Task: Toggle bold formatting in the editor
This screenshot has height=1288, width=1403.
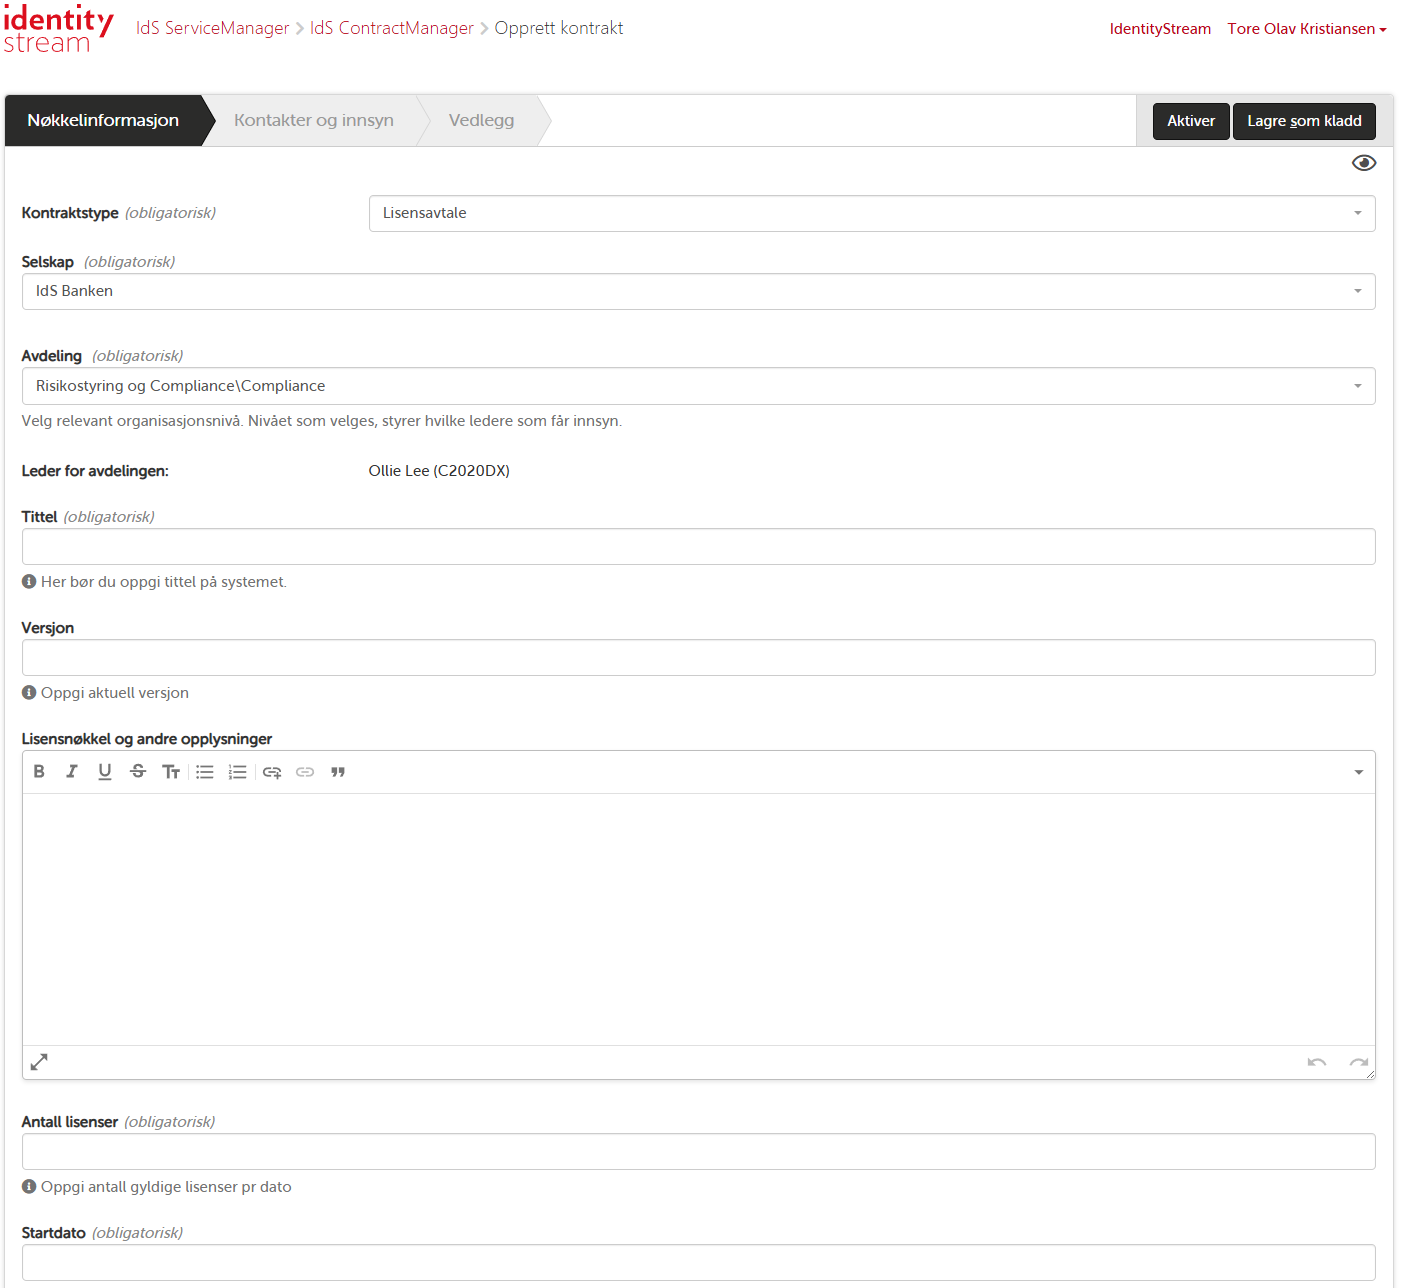Action: (x=39, y=771)
